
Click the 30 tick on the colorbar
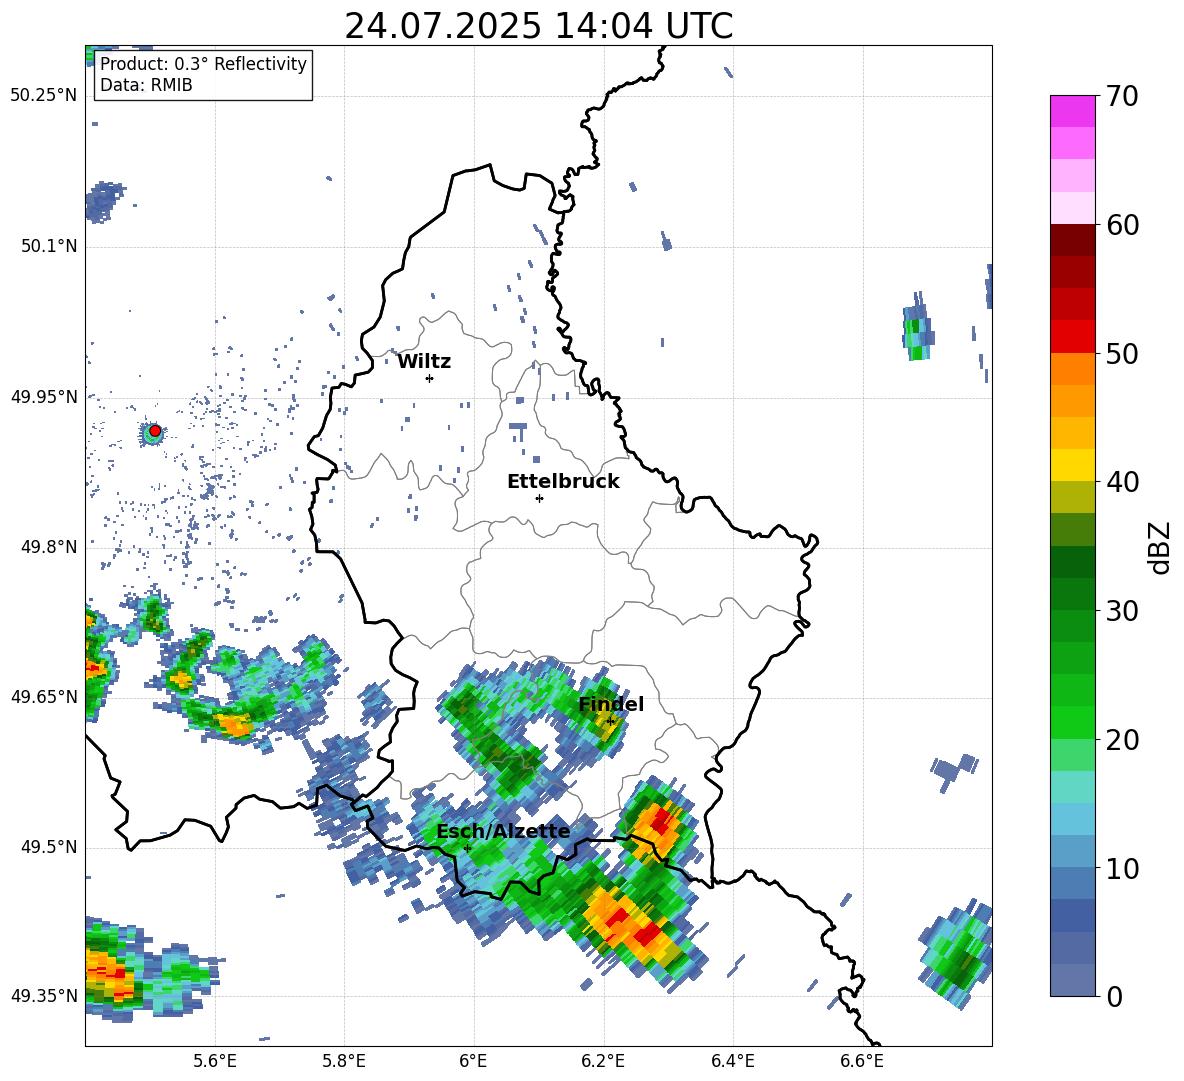pos(1122,611)
